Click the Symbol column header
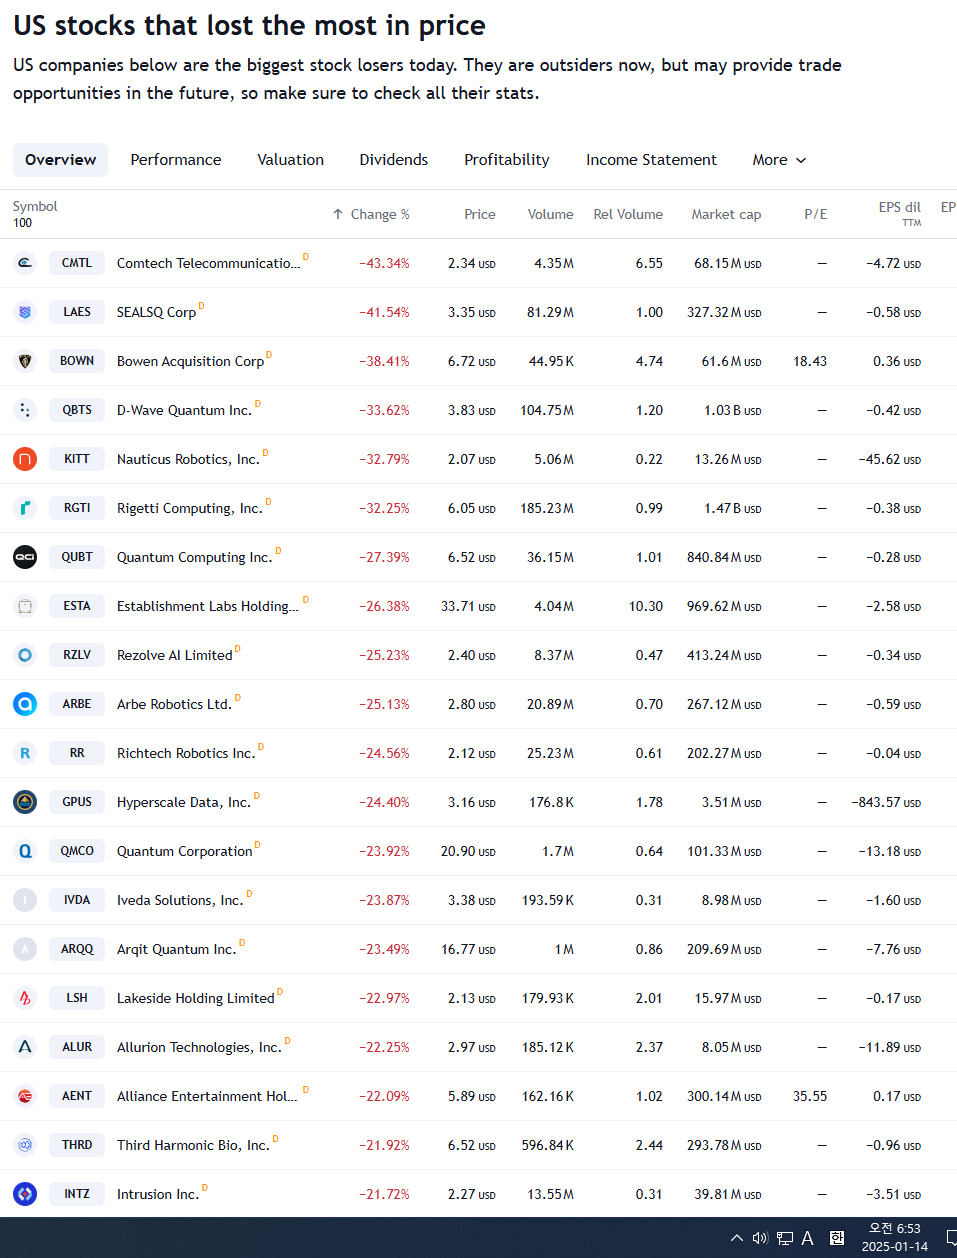This screenshot has width=957, height=1258. pyautogui.click(x=35, y=207)
